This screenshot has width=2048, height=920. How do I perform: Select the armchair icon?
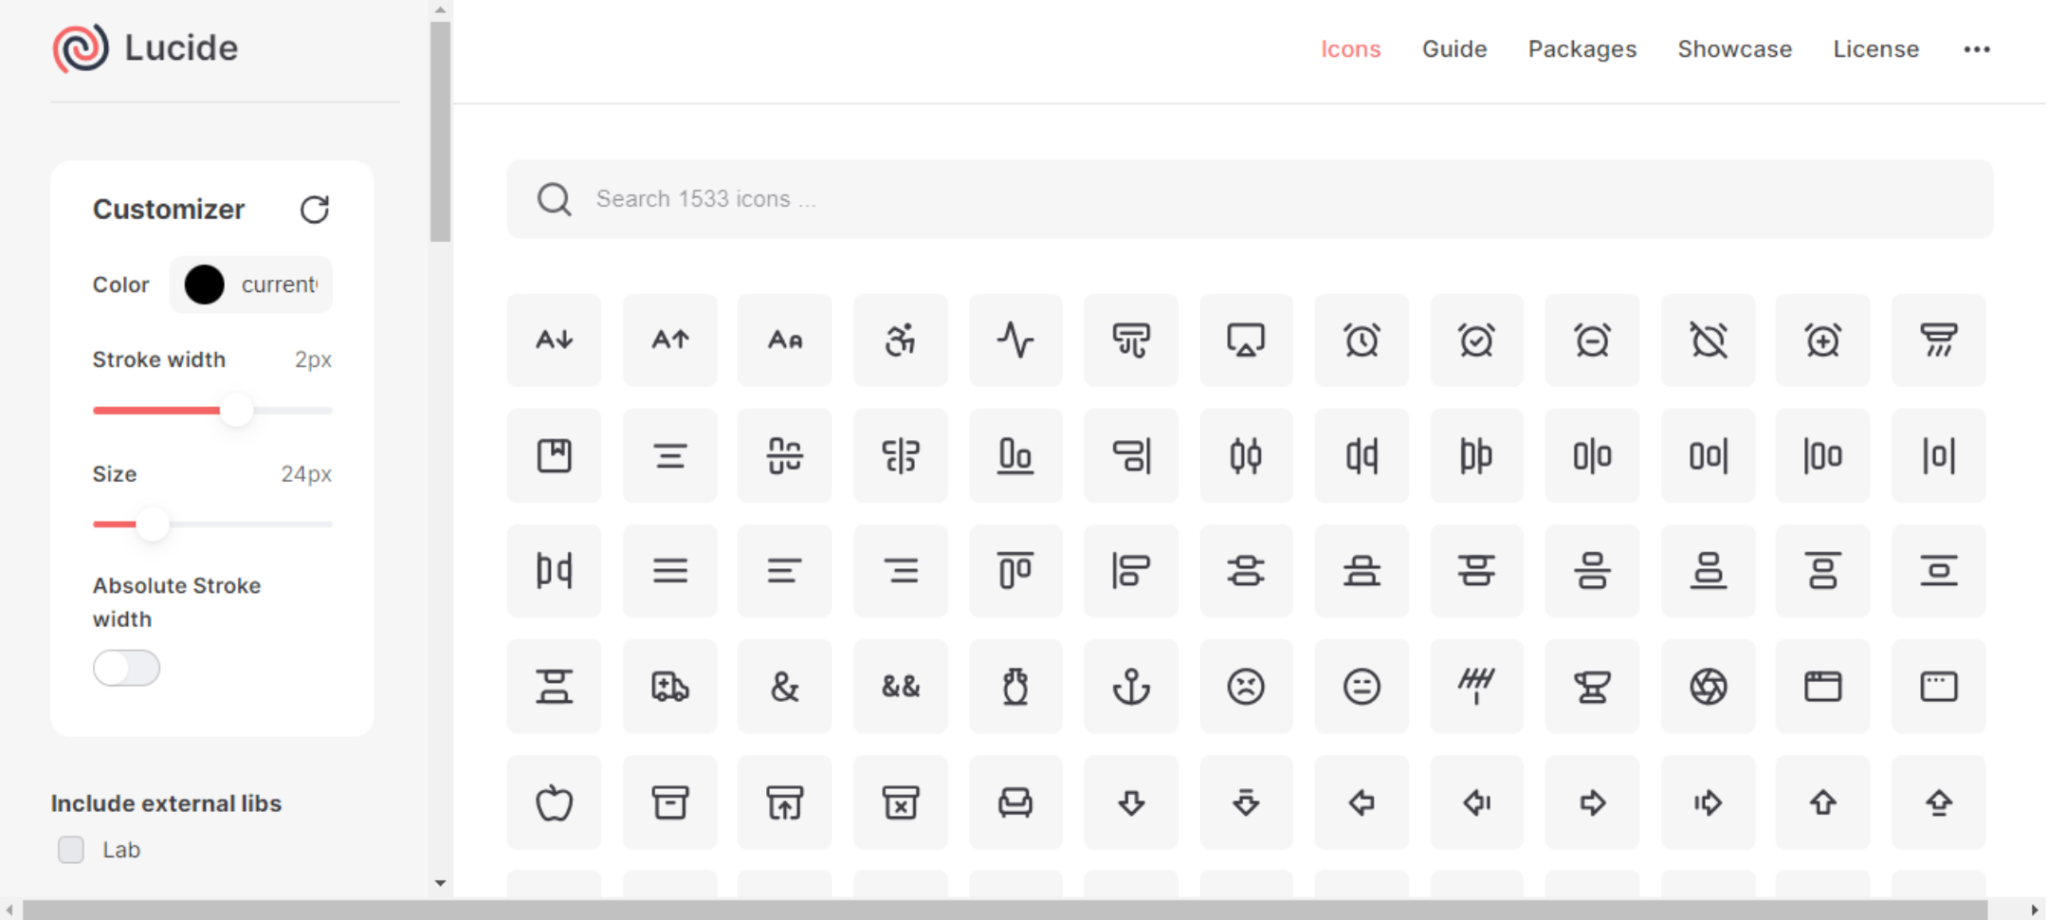click(x=1014, y=801)
